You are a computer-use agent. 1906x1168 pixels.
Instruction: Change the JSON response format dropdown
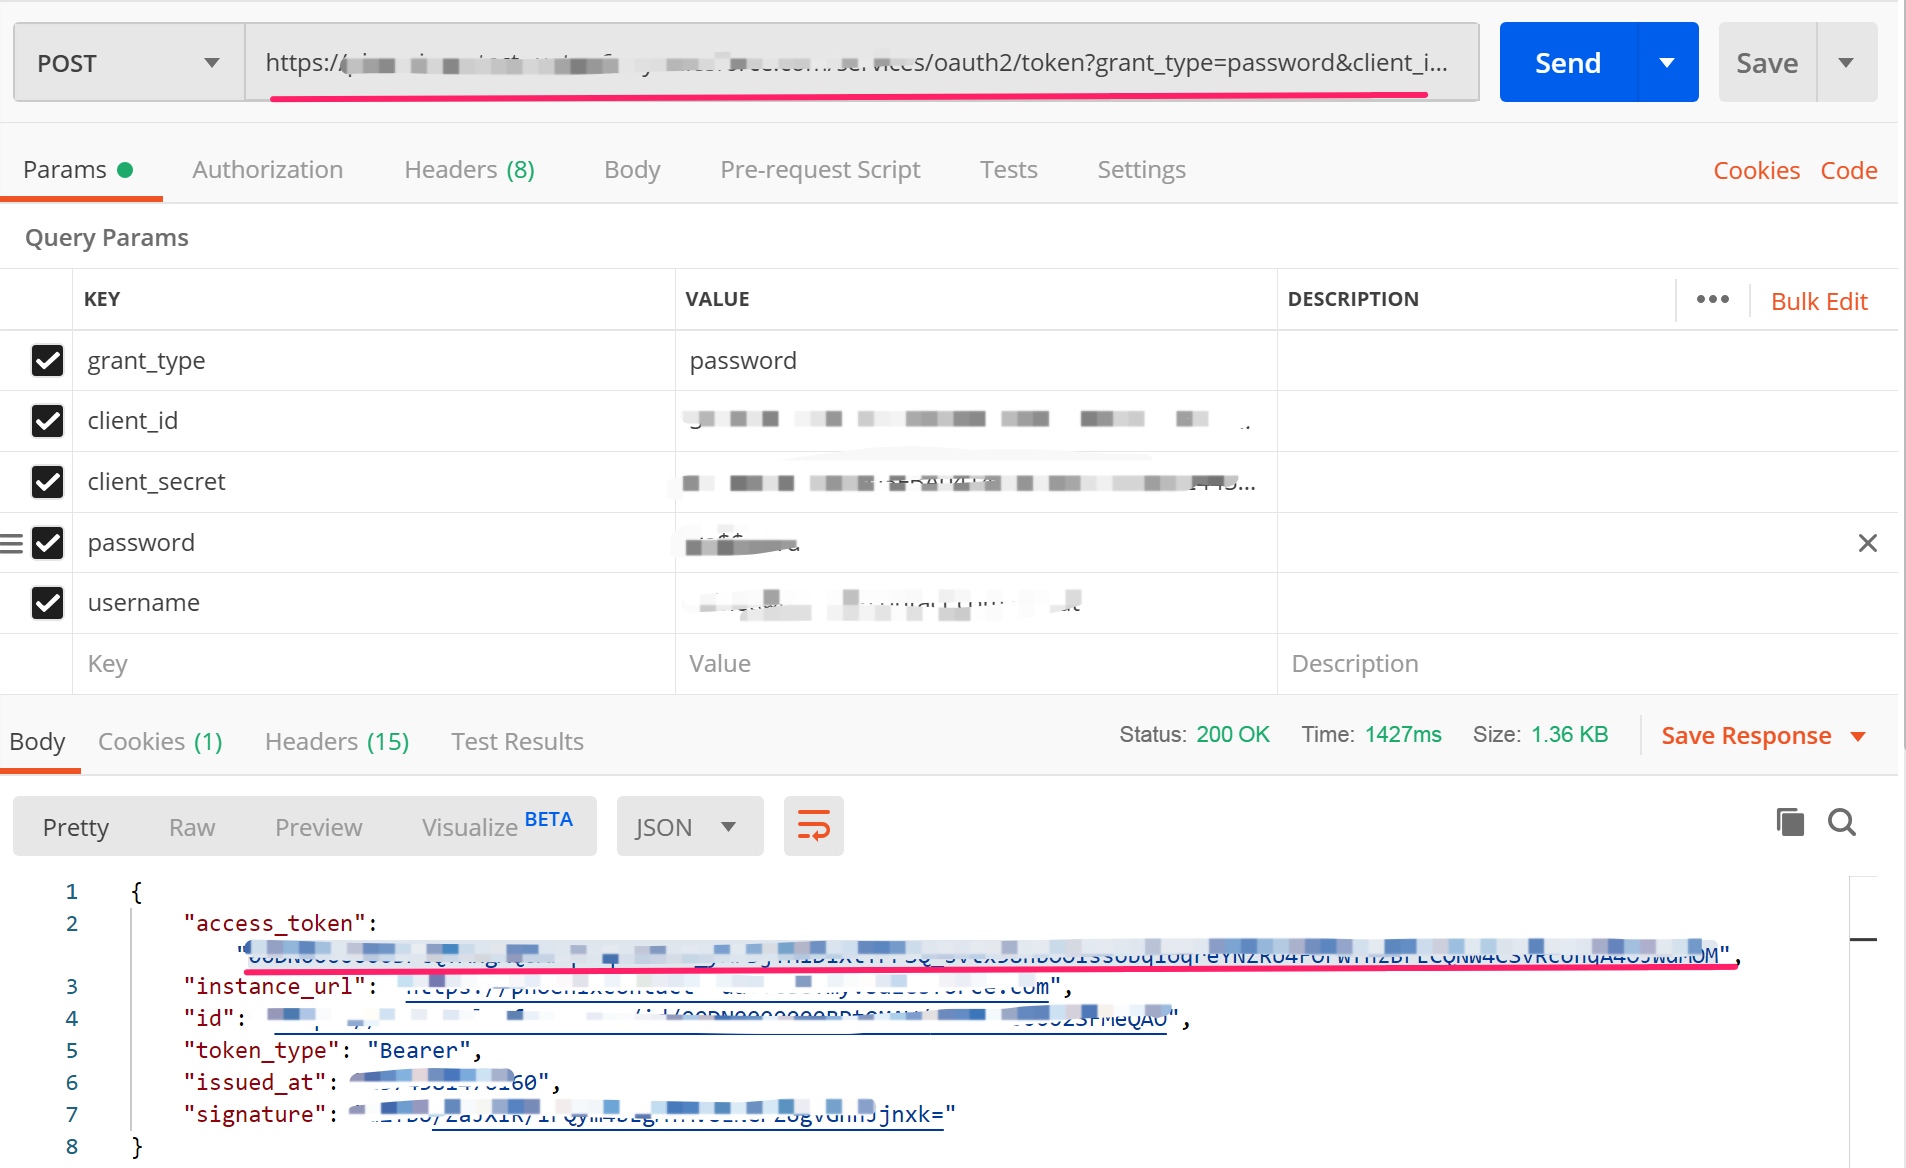[x=689, y=826]
